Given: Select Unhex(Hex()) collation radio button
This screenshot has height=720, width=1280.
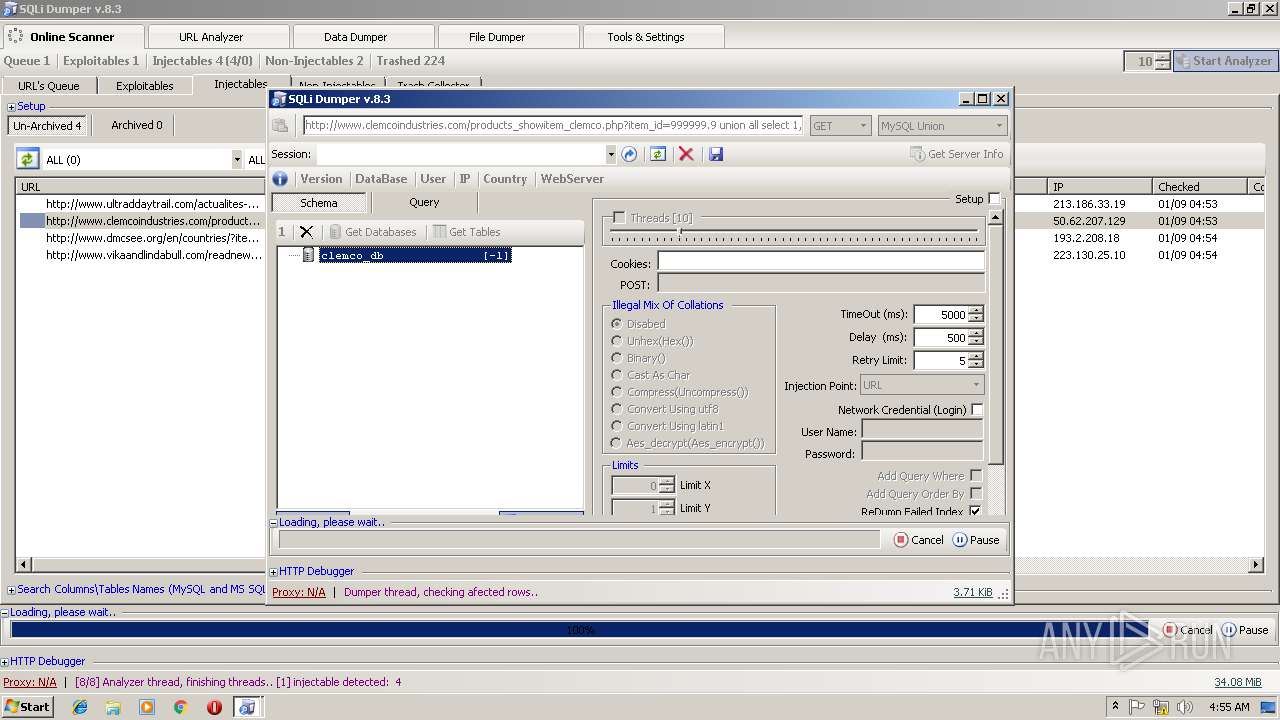Looking at the screenshot, I should 616,341.
